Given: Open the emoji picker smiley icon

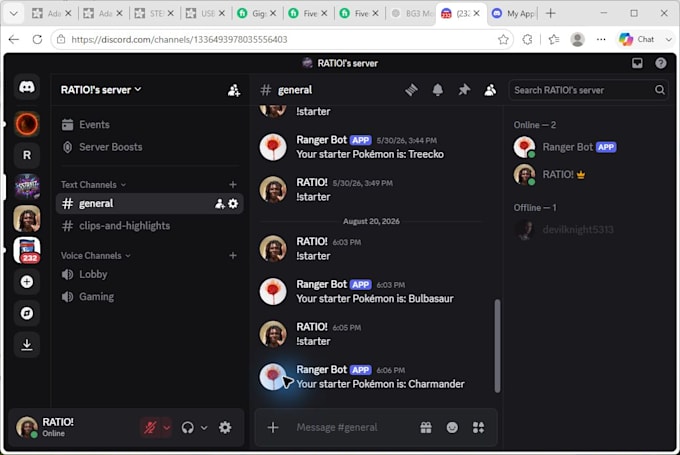Looking at the screenshot, I should [452, 428].
